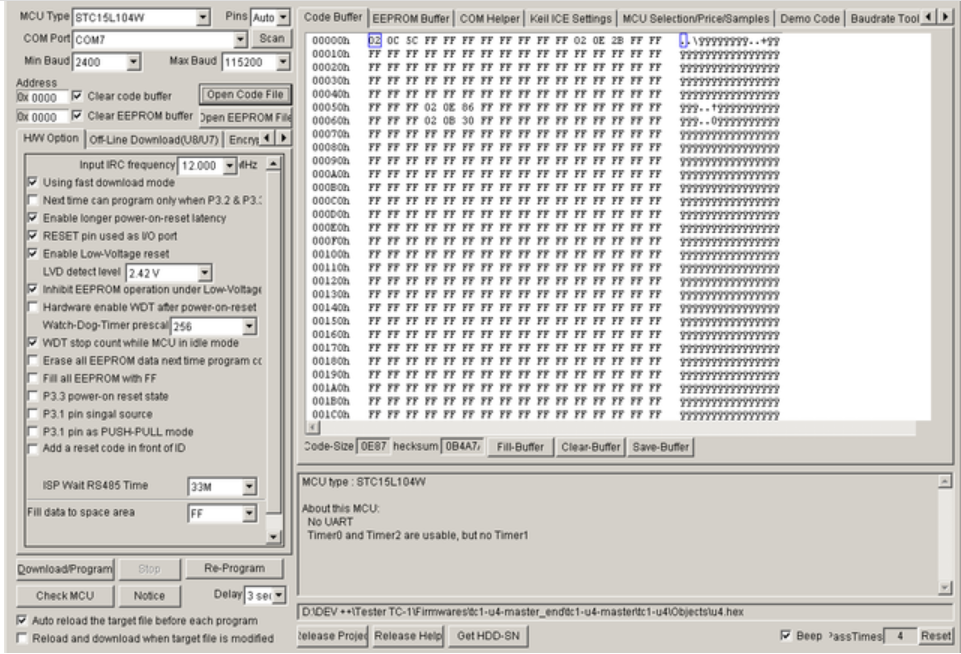Toggle RESET pin used as I/O port
The width and height of the screenshot is (961, 654).
(x=33, y=235)
